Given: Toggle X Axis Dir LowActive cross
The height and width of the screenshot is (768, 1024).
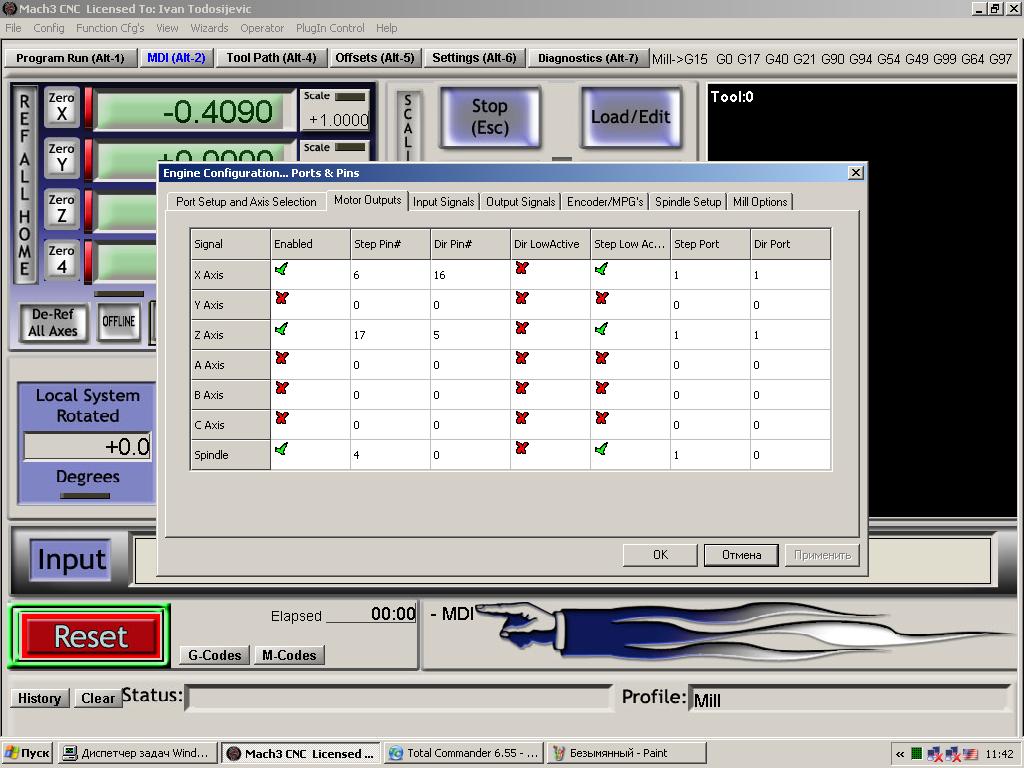Looking at the screenshot, I should point(521,268).
